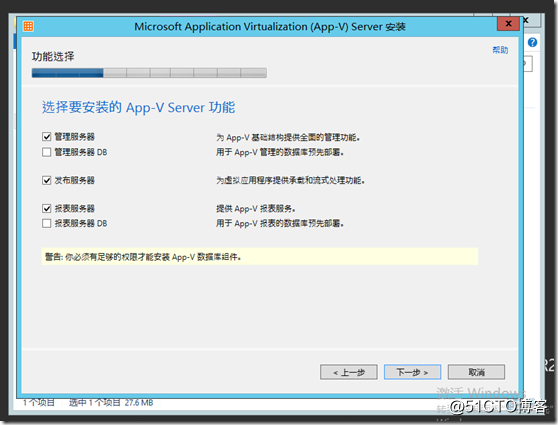Screen dimensions: 558x425
Task: Click the setup progress bar
Action: [x=149, y=73]
